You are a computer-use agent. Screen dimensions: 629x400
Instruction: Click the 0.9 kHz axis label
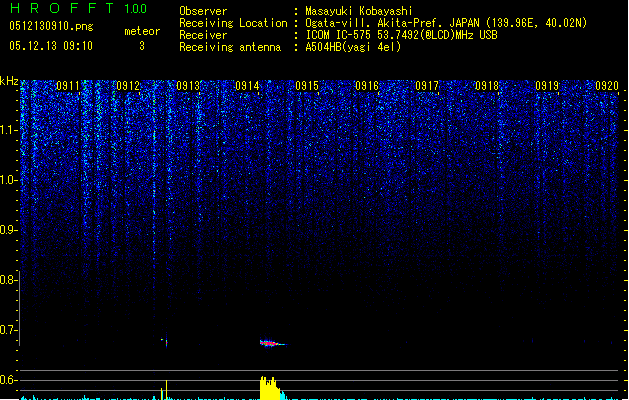click(x=8, y=230)
